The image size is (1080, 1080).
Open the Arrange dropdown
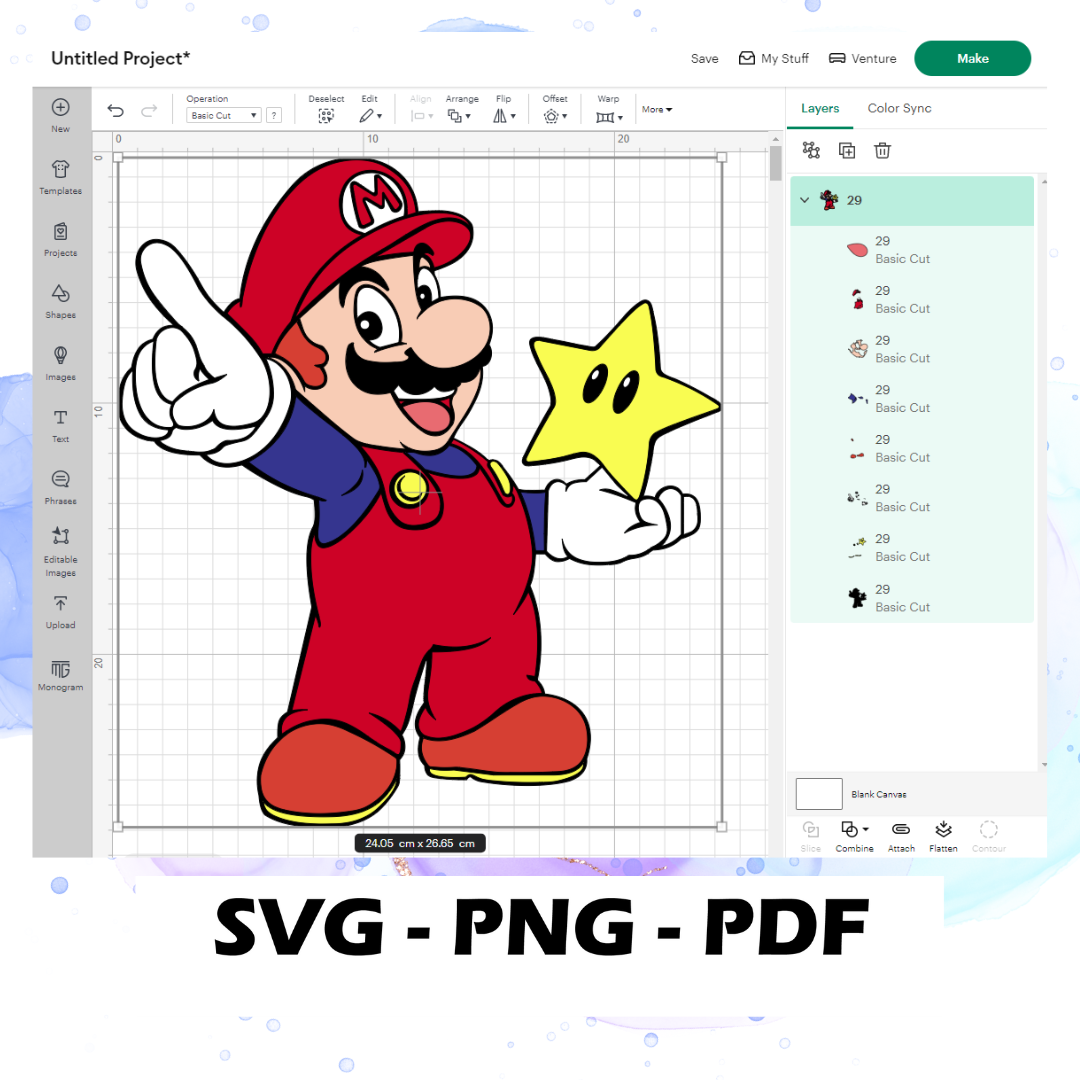tap(459, 116)
